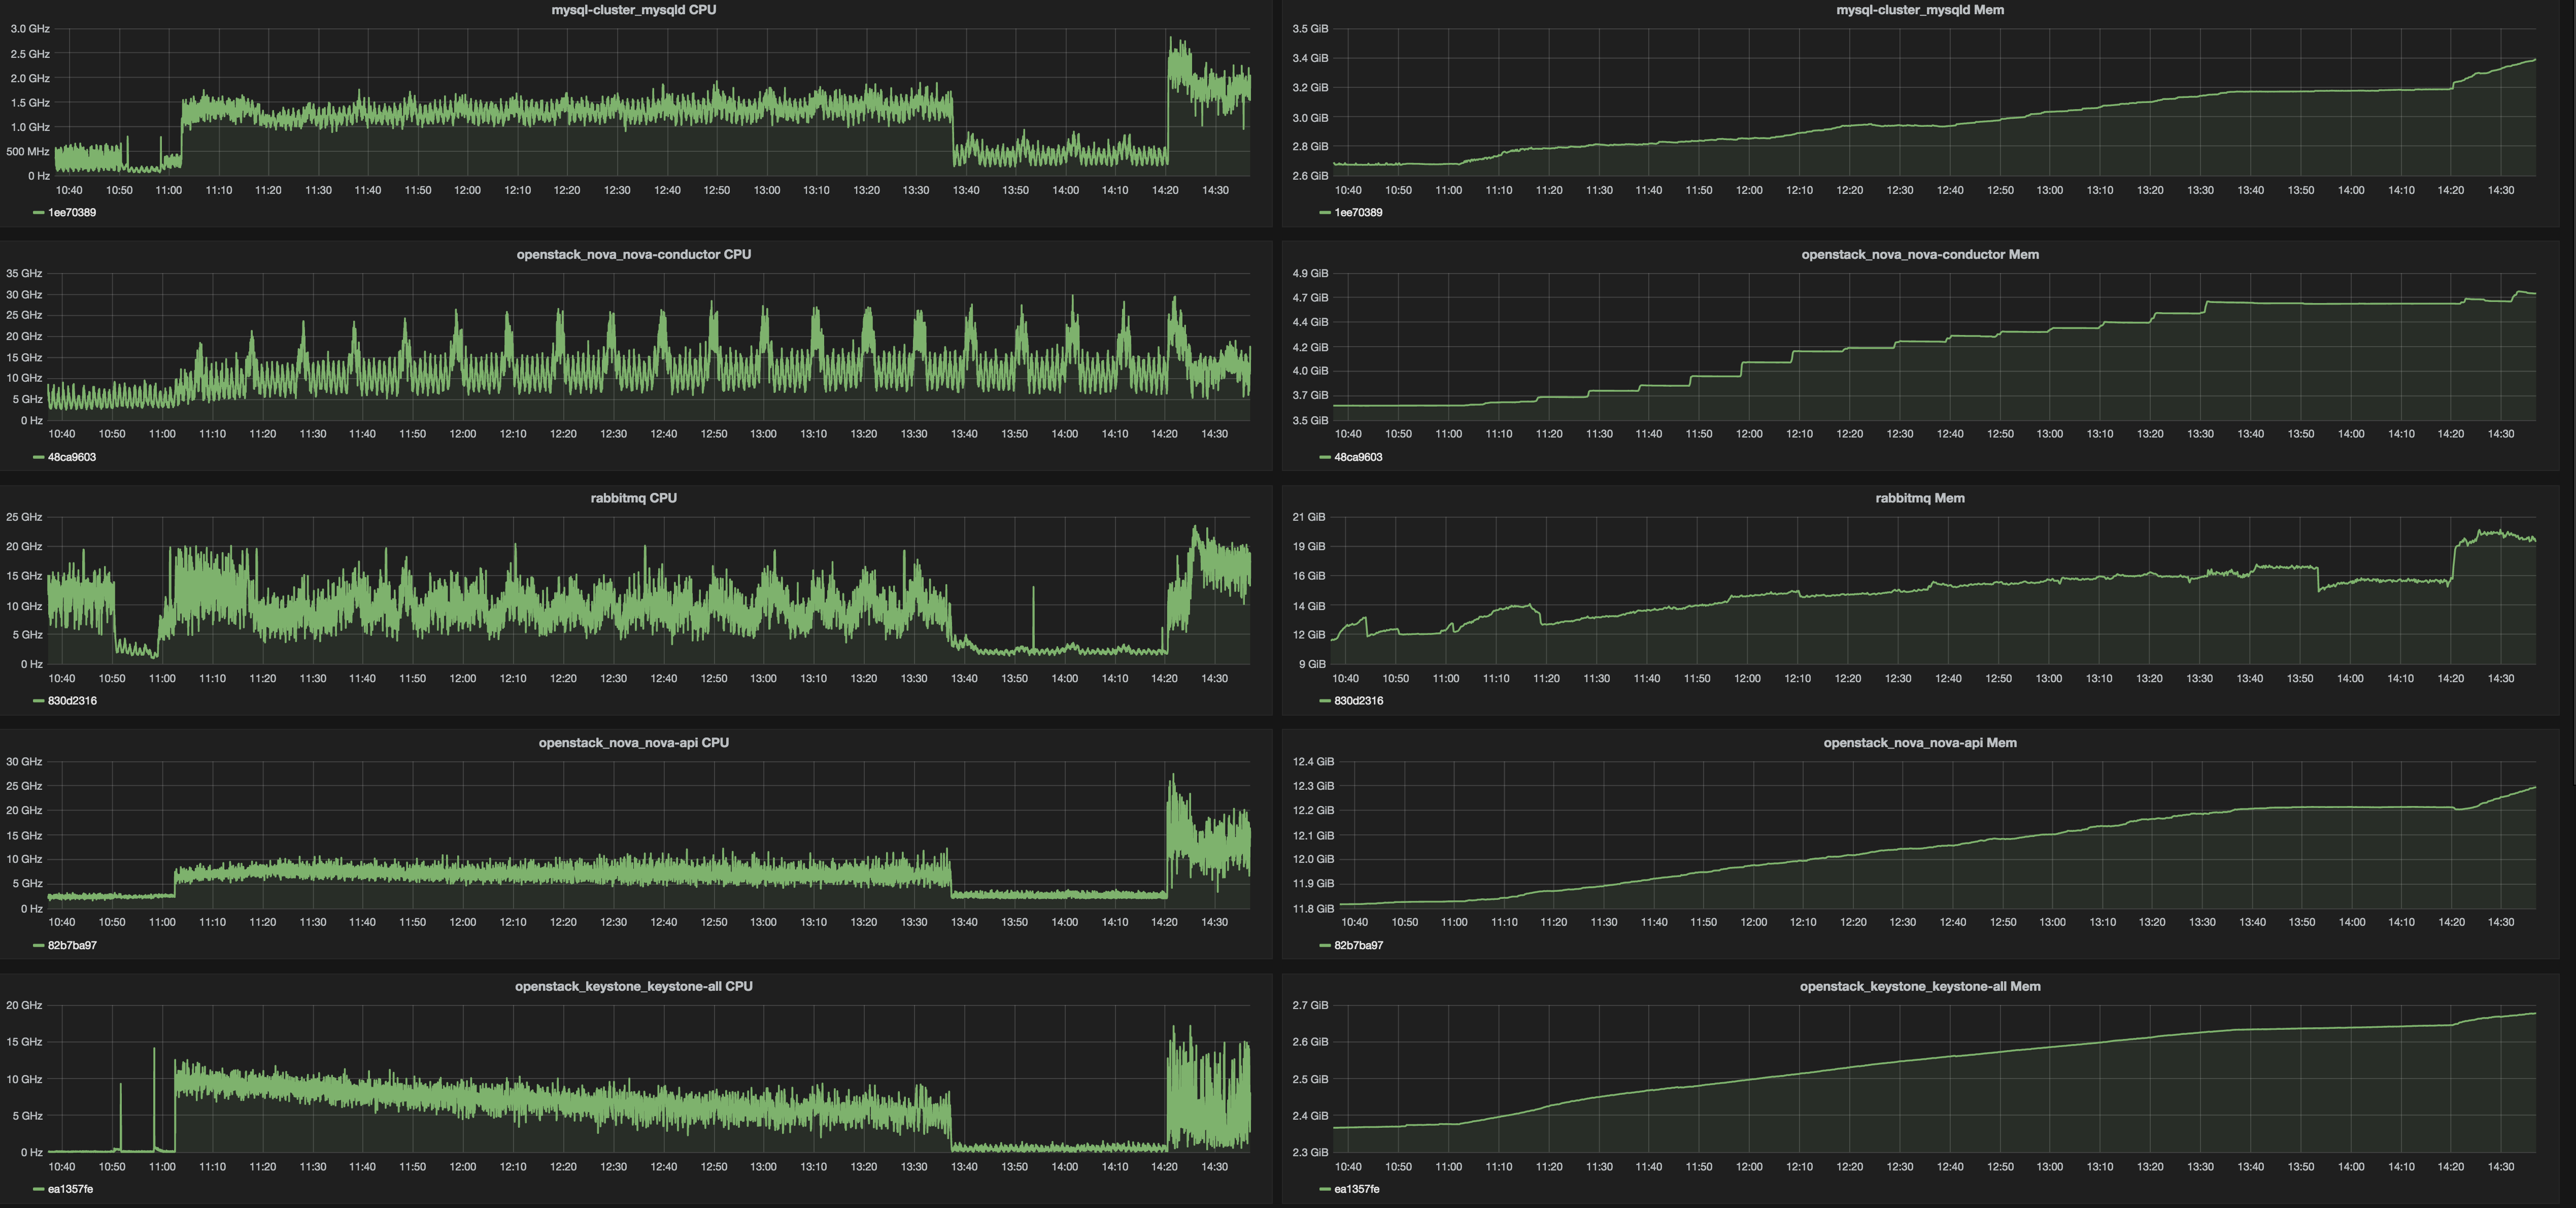Open the rabbitmq CPU panel title menu
The height and width of the screenshot is (1208, 2576).
(633, 498)
